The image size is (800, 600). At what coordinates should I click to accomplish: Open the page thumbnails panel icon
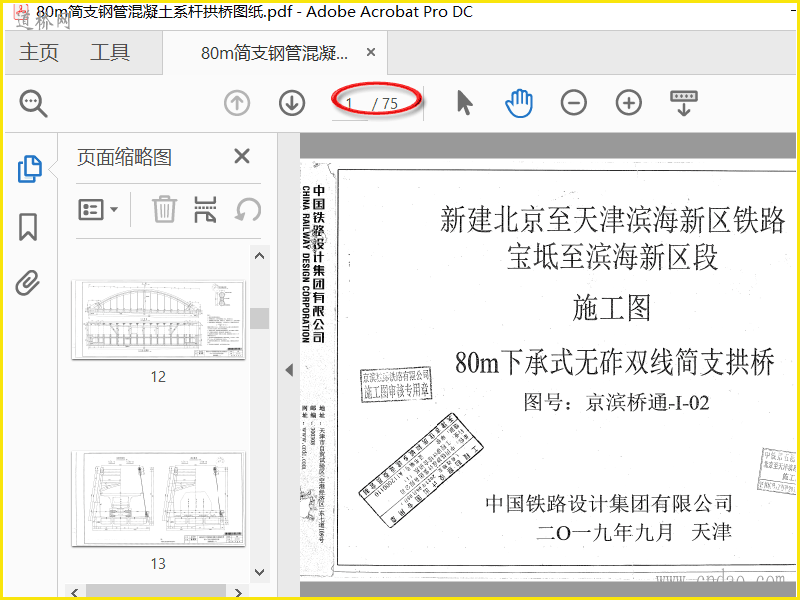(x=30, y=168)
